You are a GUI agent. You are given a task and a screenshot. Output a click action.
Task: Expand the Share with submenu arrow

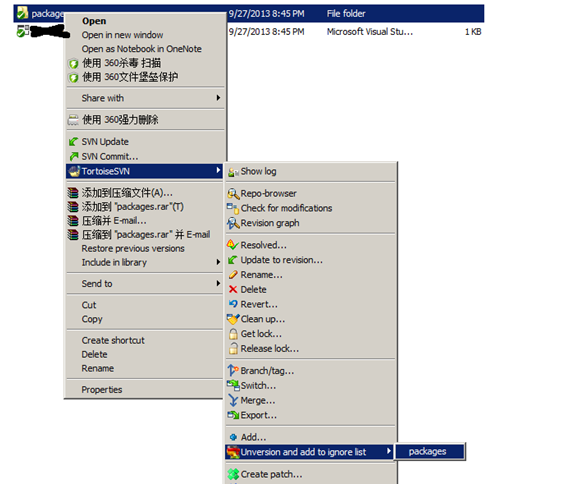click(x=218, y=98)
